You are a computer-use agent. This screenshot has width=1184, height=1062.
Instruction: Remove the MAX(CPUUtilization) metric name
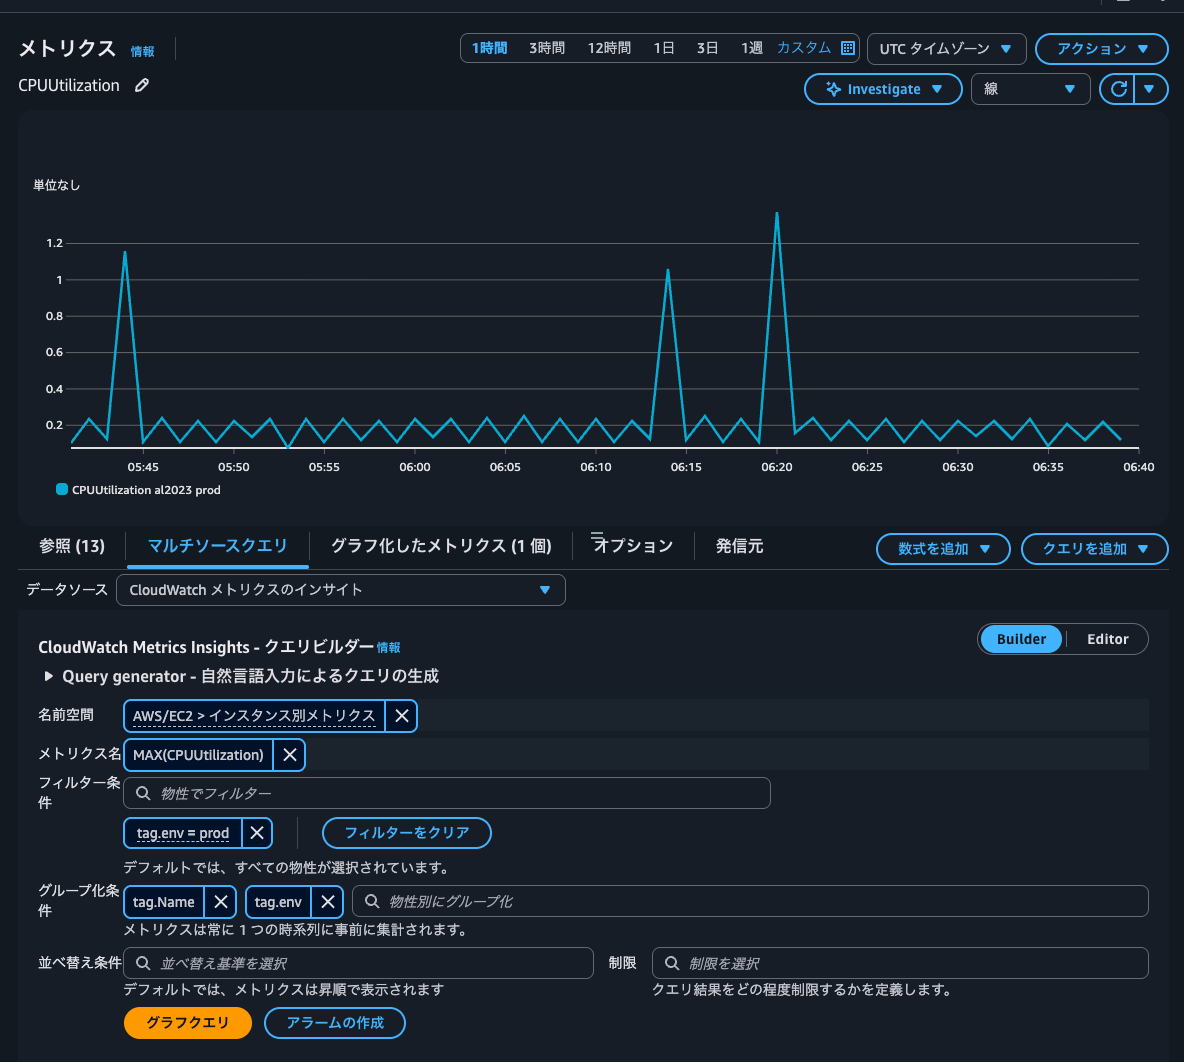(x=289, y=755)
